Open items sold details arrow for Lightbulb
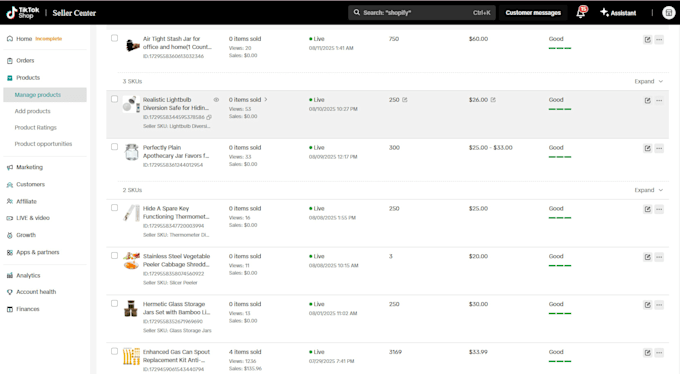 click(x=266, y=99)
